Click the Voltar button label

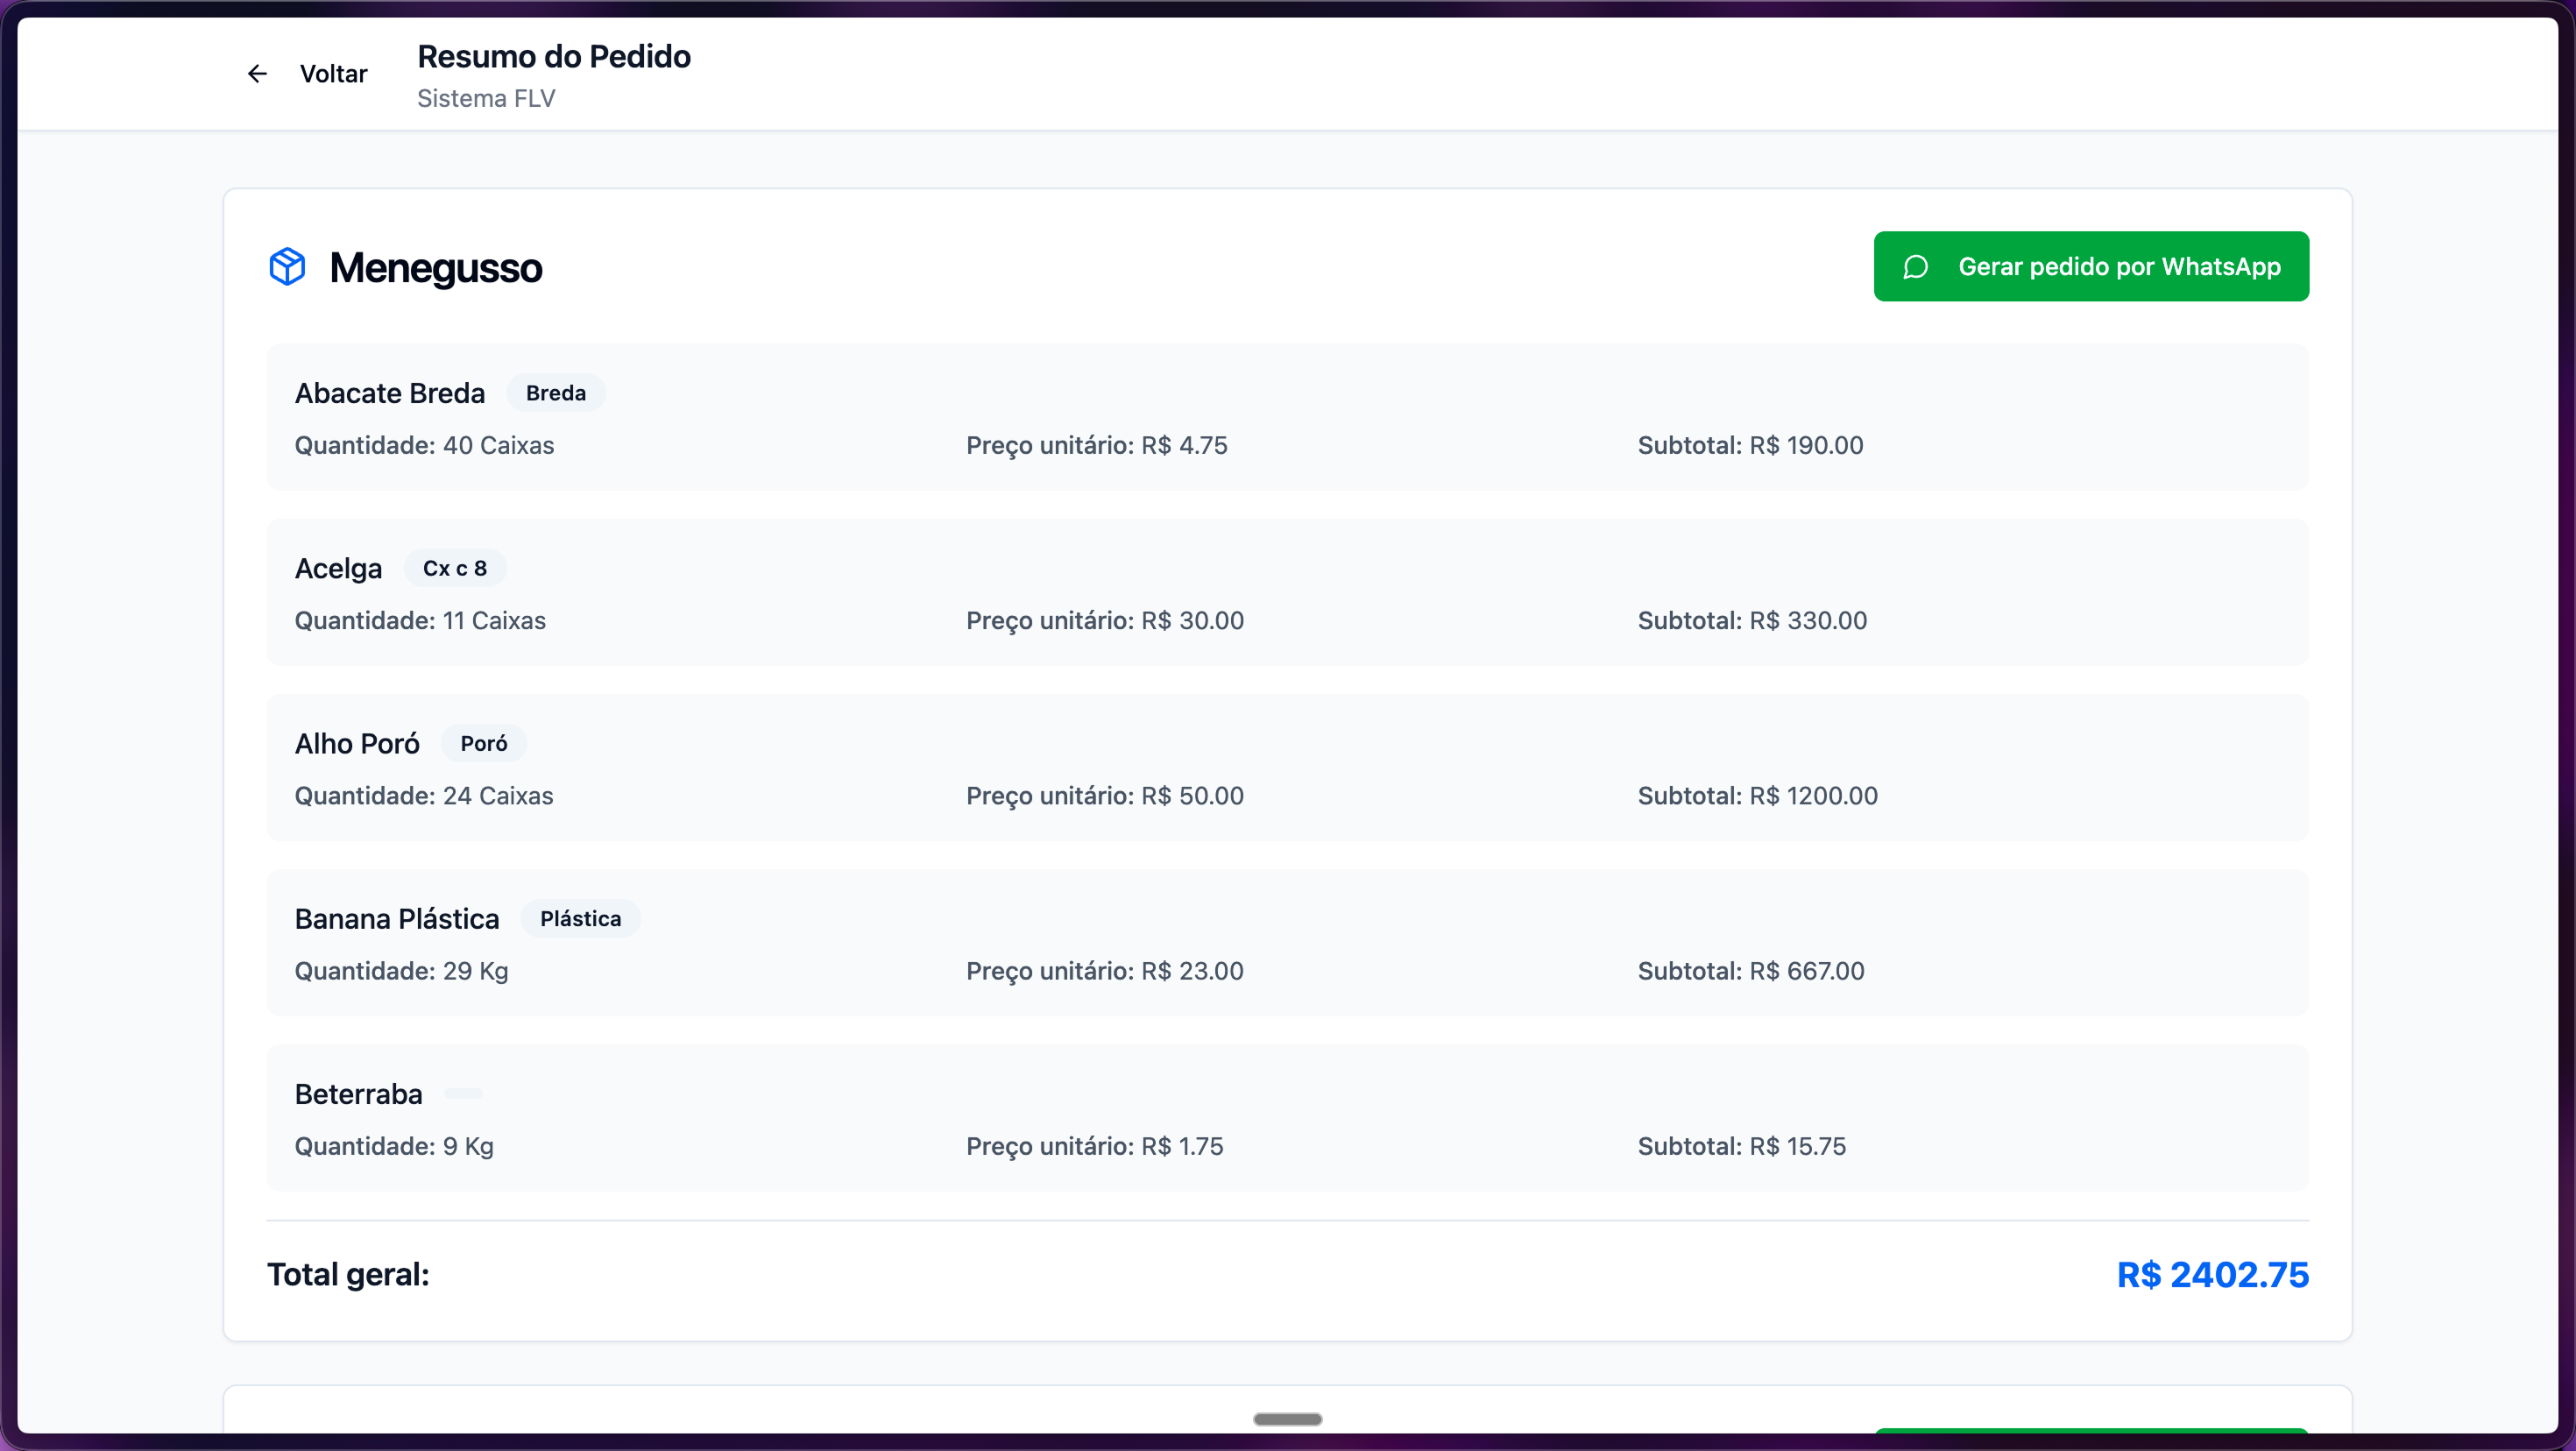click(333, 74)
